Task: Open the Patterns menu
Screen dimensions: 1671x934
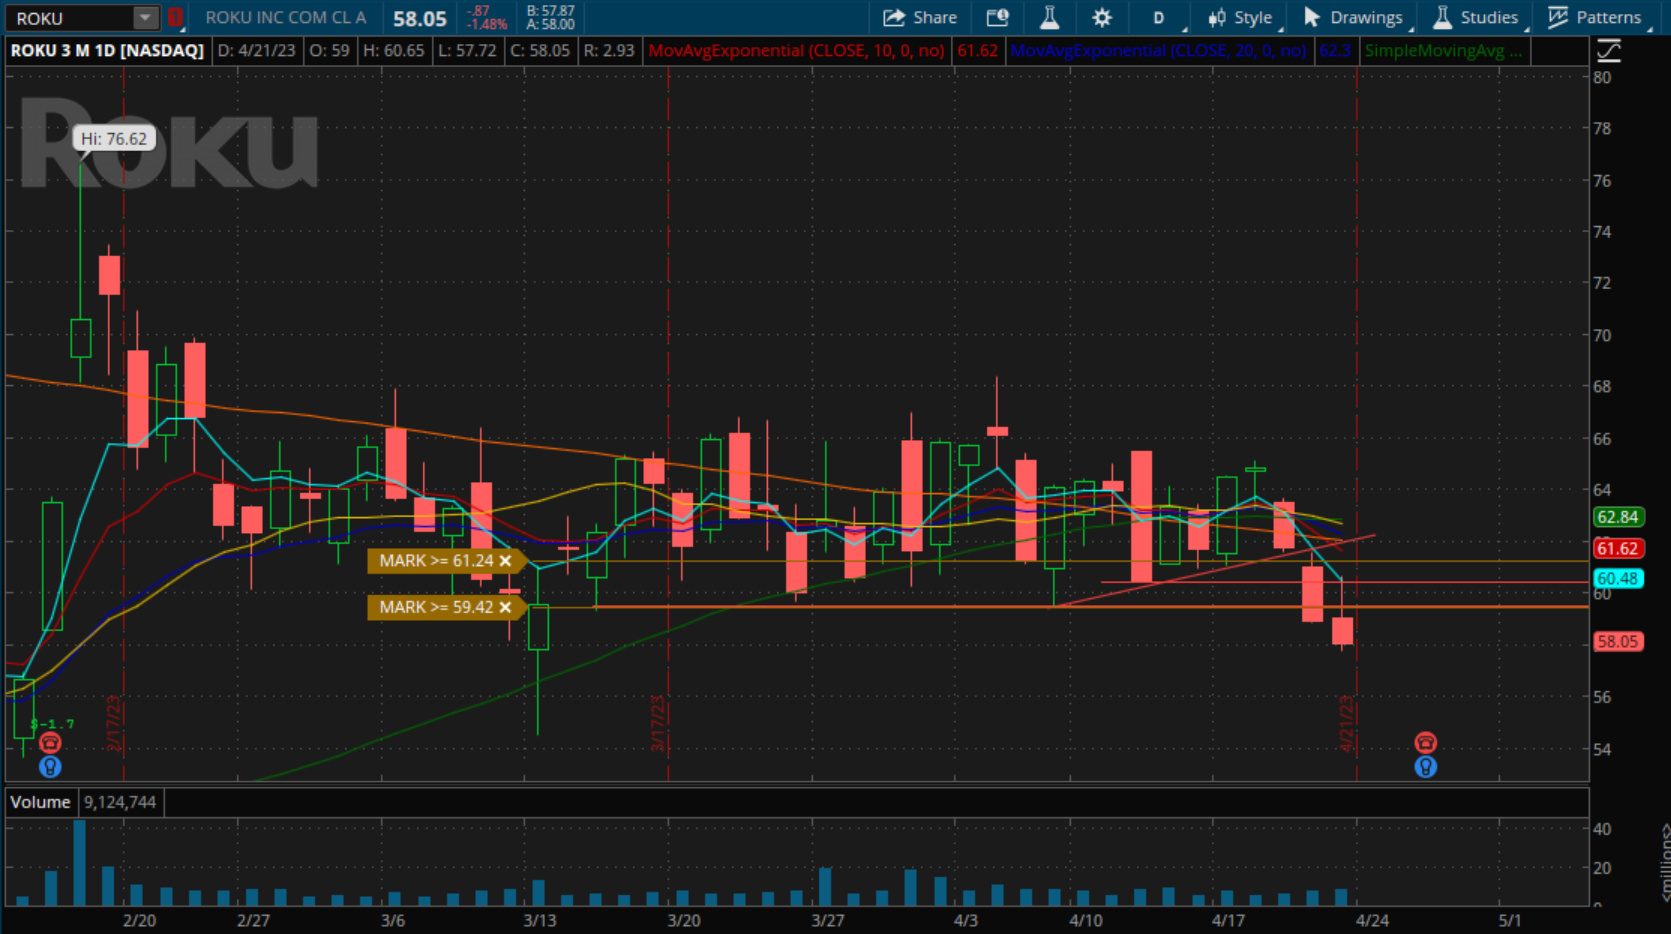Action: pyautogui.click(x=1595, y=18)
